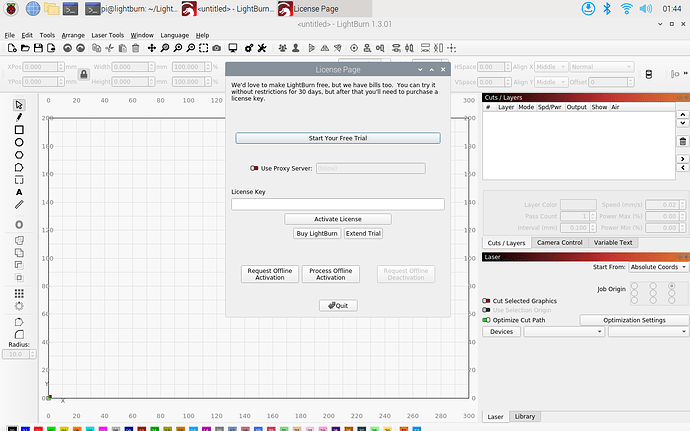Create a new project file
Viewport: 690px width, 431px height.
click(x=12, y=48)
